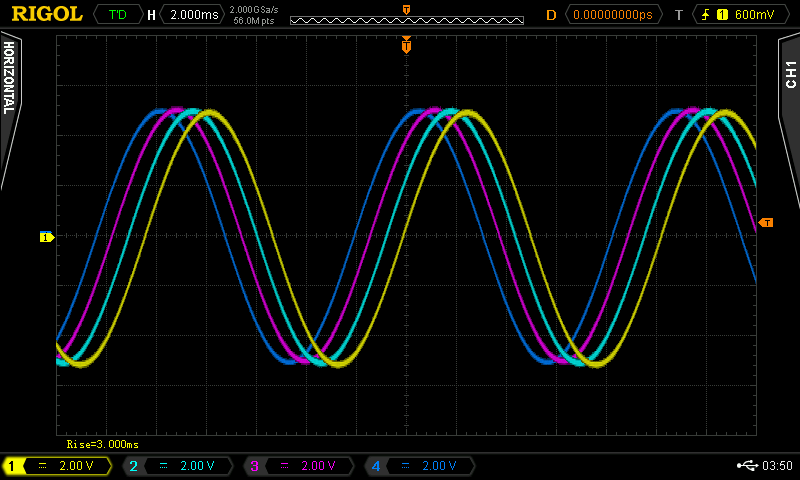Open the 600mV trigger level setting
Image resolution: width=800 pixels, height=480 pixels.
tap(753, 15)
